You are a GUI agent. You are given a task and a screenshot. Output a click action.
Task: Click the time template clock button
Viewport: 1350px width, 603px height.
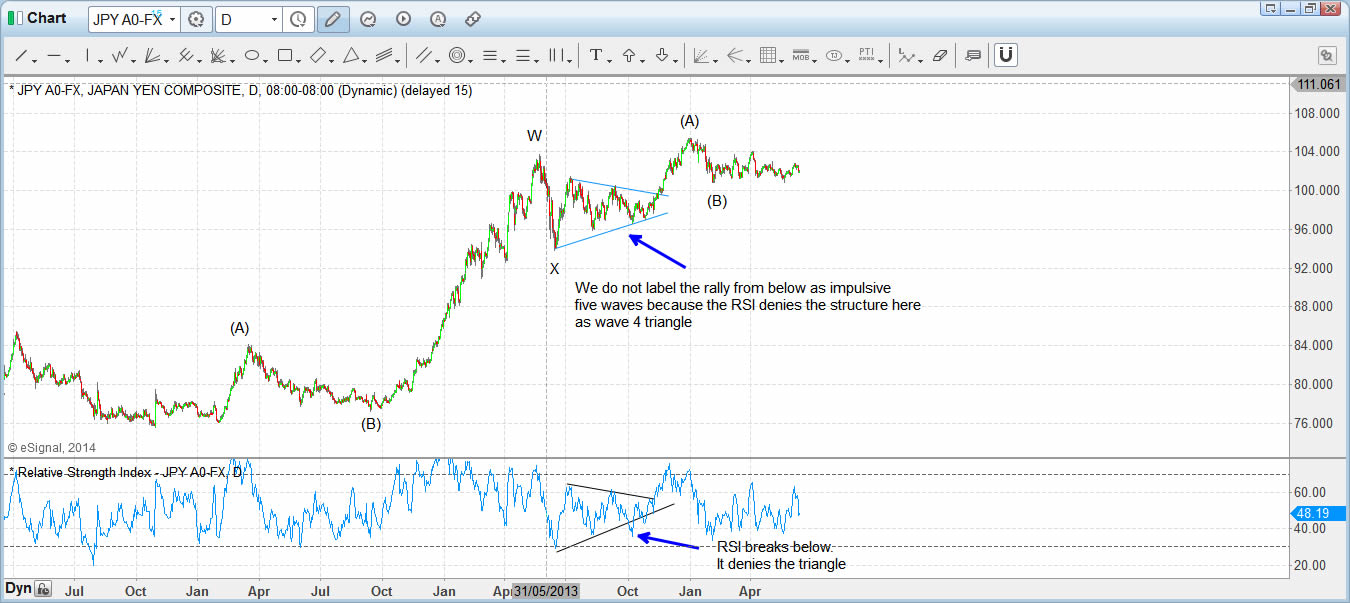[298, 19]
